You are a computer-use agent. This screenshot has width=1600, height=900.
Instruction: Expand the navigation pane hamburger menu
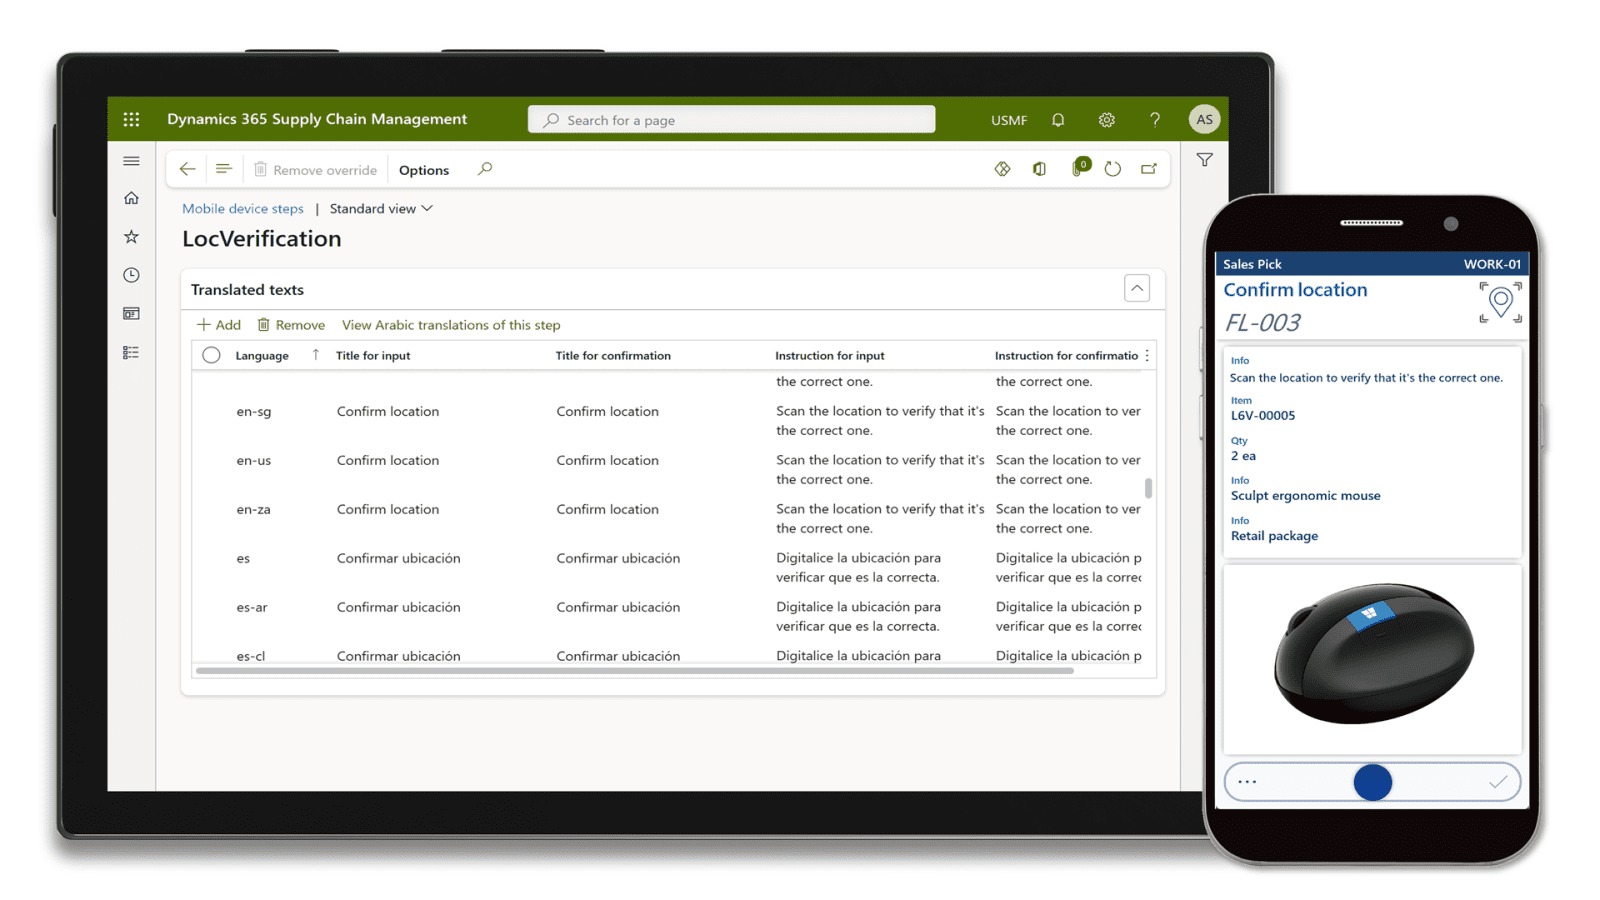(x=131, y=161)
